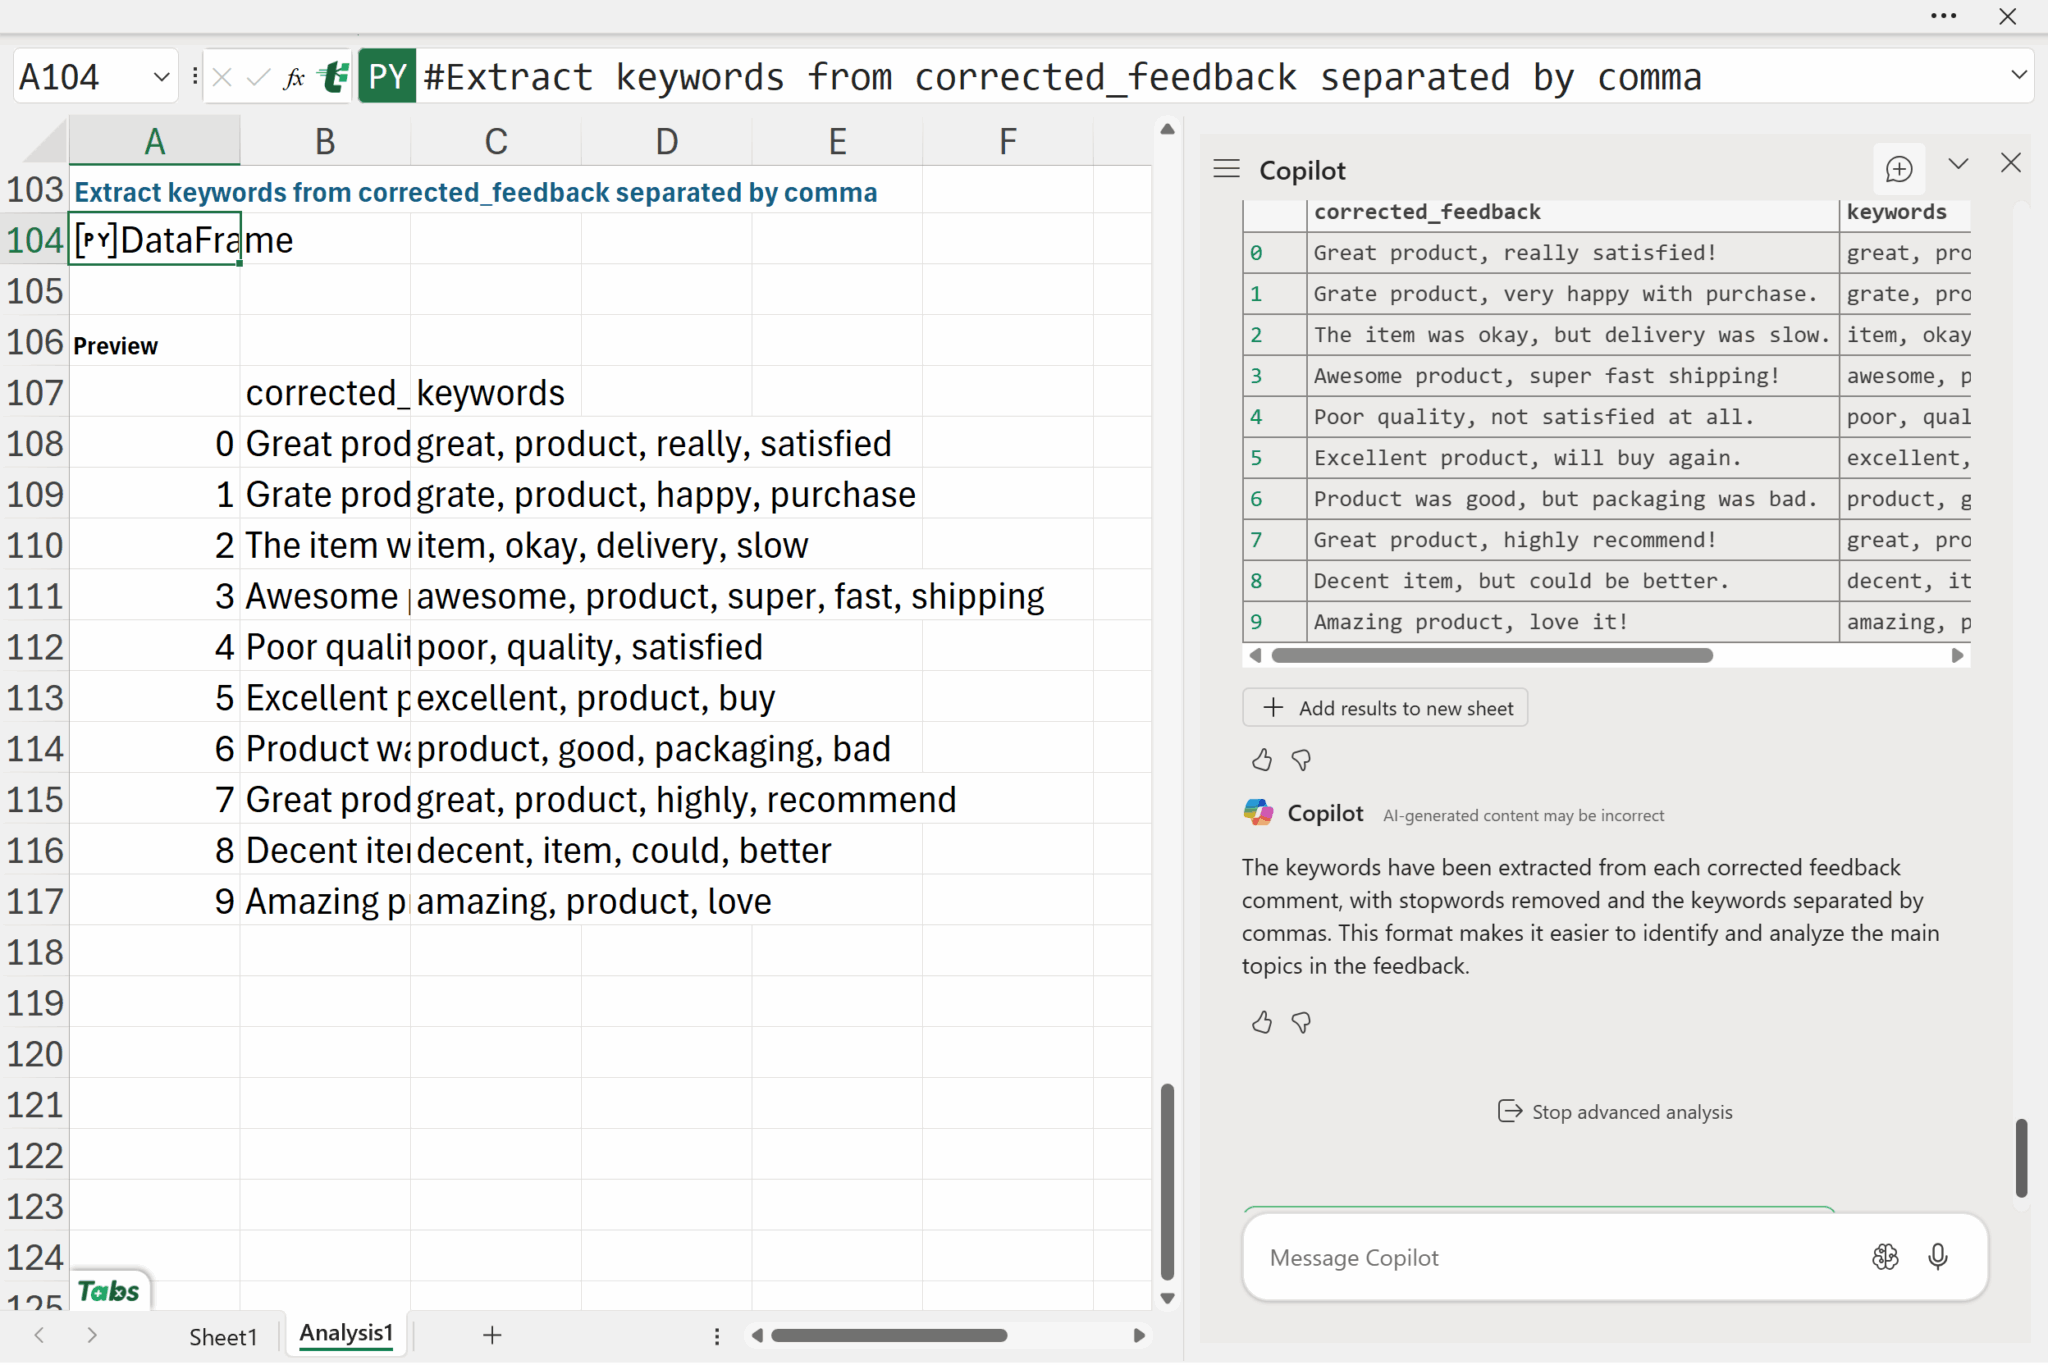Click the Copilot hamburger menu icon
2048x1365 pixels.
[1226, 169]
